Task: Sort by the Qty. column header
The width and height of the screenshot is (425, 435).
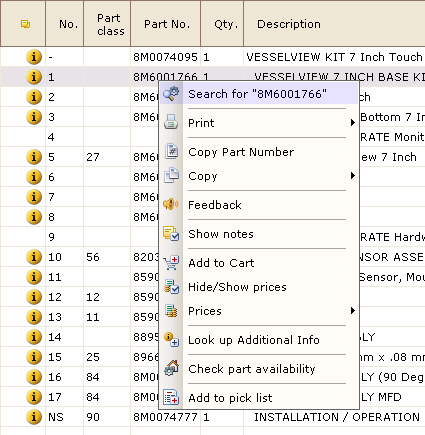Action: tap(222, 24)
